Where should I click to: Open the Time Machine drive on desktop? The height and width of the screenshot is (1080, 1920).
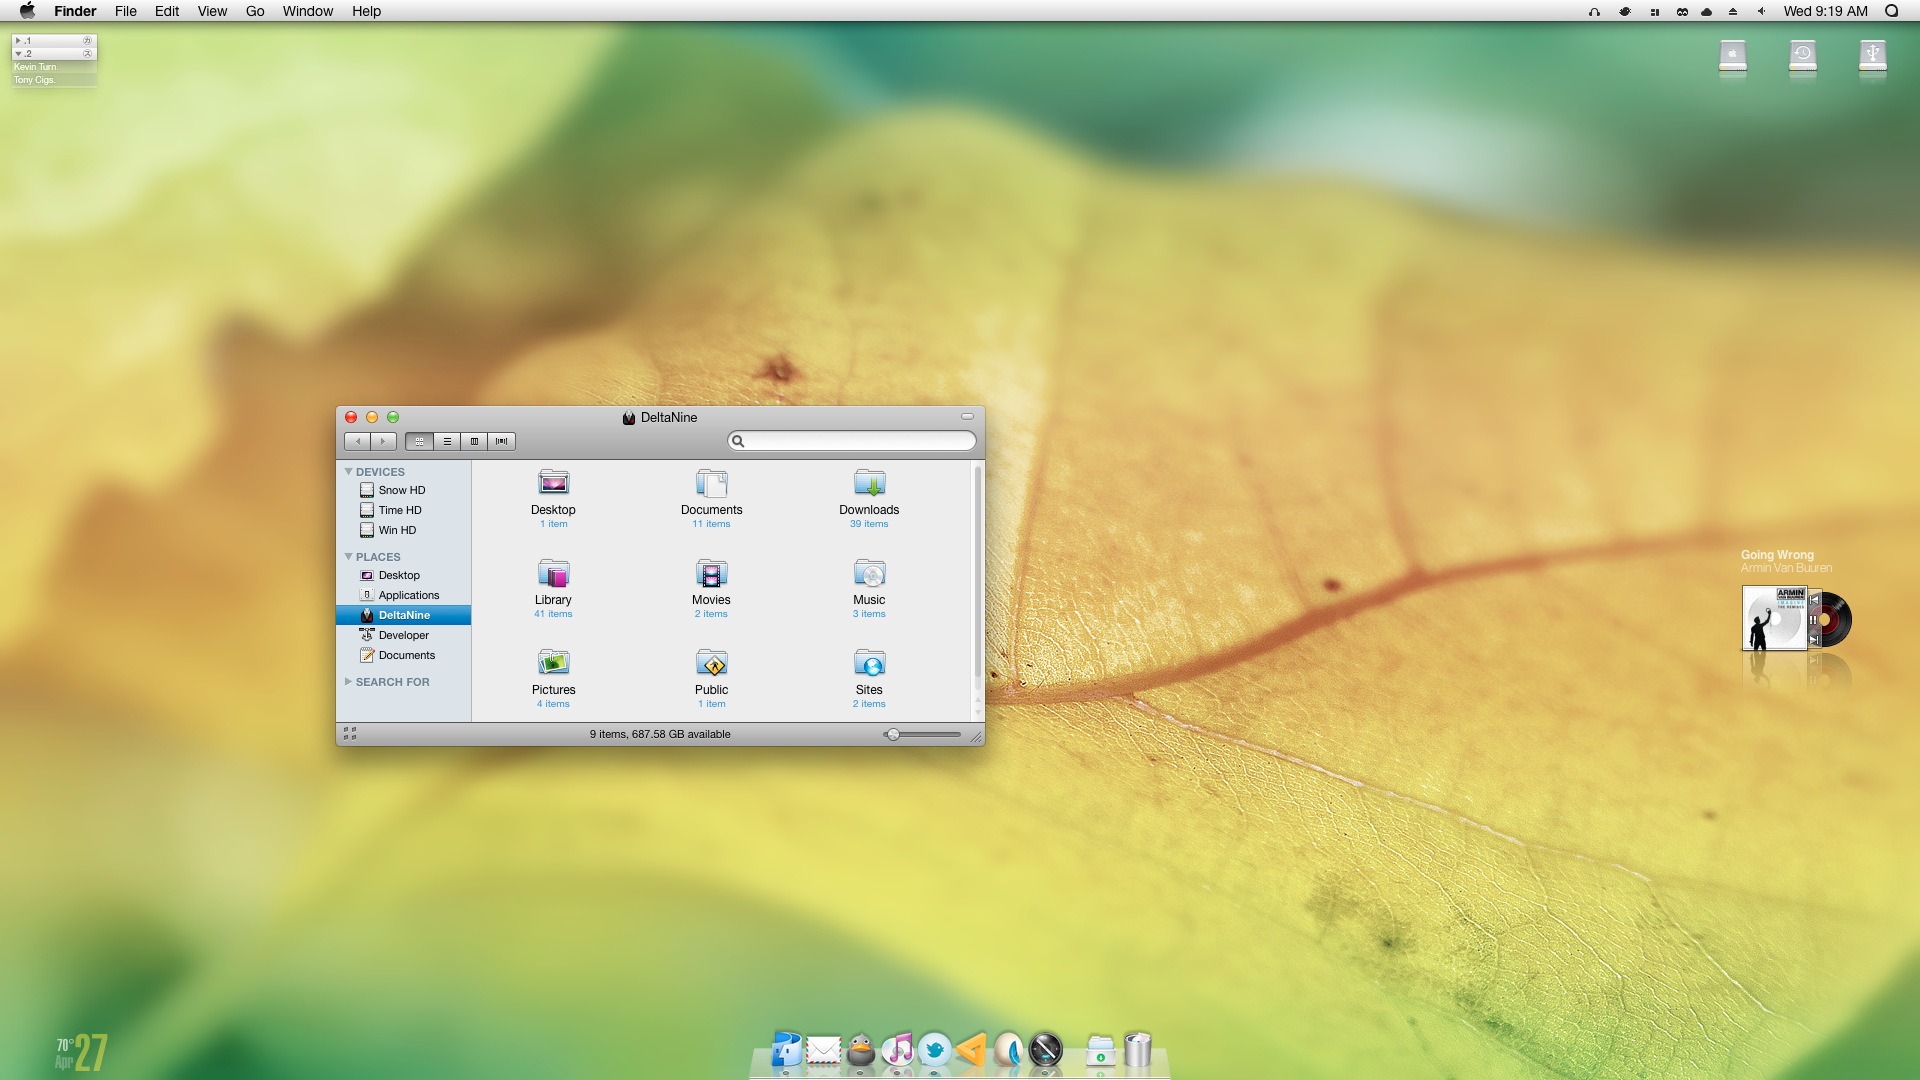[1803, 55]
